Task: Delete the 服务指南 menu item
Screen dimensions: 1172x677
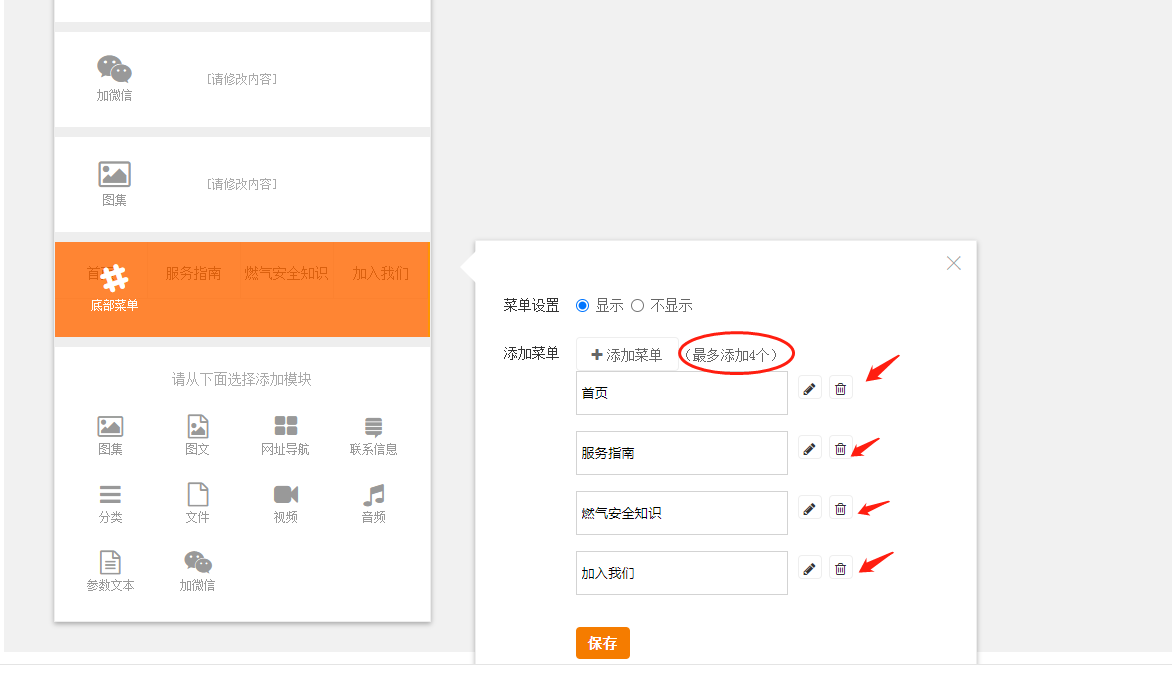Action: (840, 449)
